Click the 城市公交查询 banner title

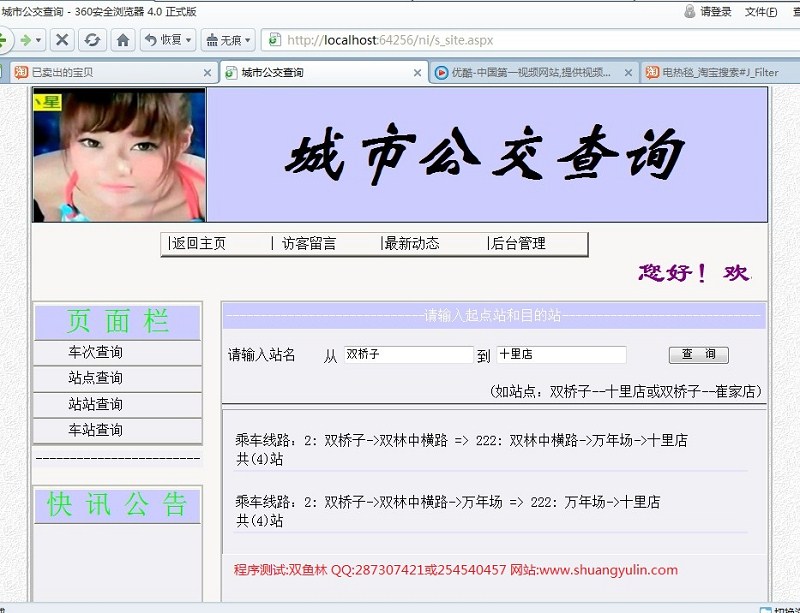pos(485,154)
